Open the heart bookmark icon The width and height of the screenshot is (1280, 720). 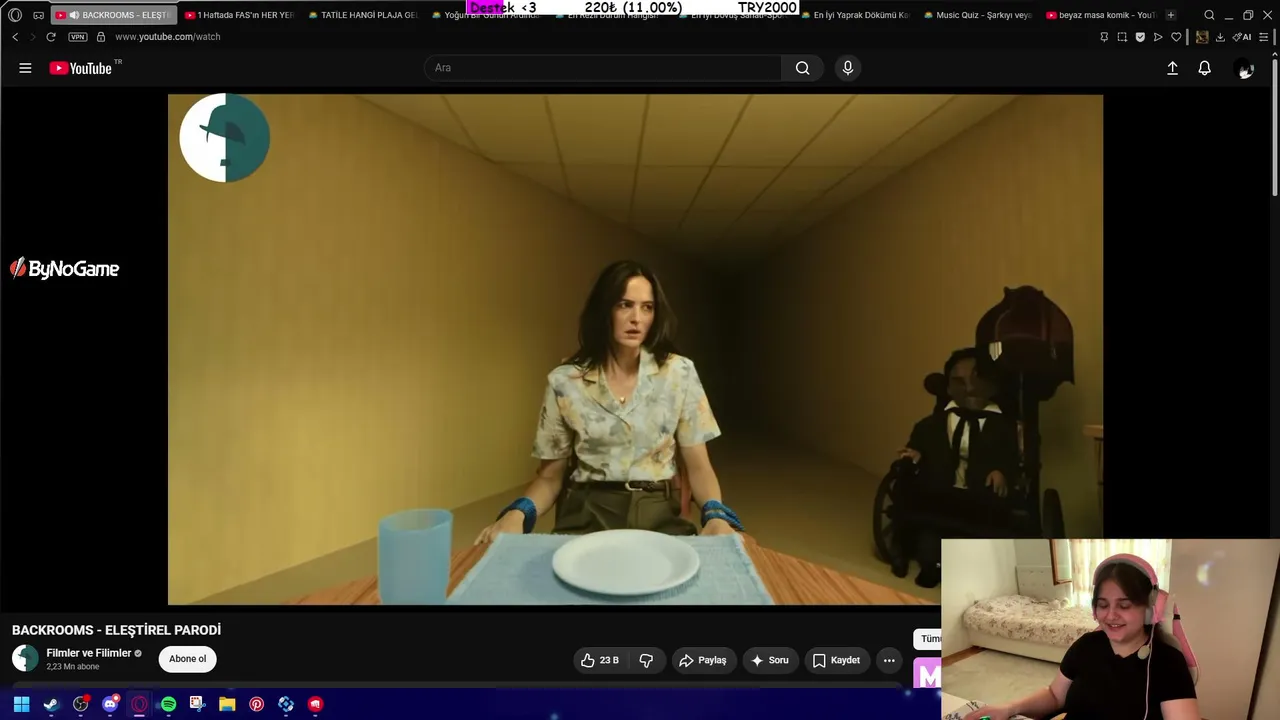pos(1176,37)
